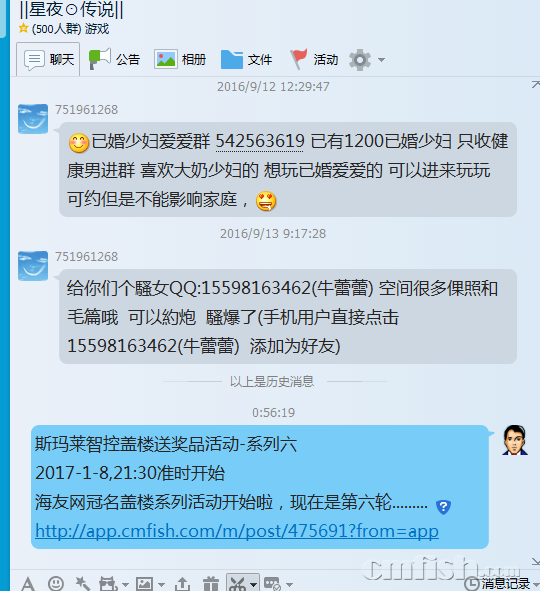Click the group number 542563619 link
Image resolution: width=540 pixels, height=591 pixels.
pyautogui.click(x=260, y=141)
